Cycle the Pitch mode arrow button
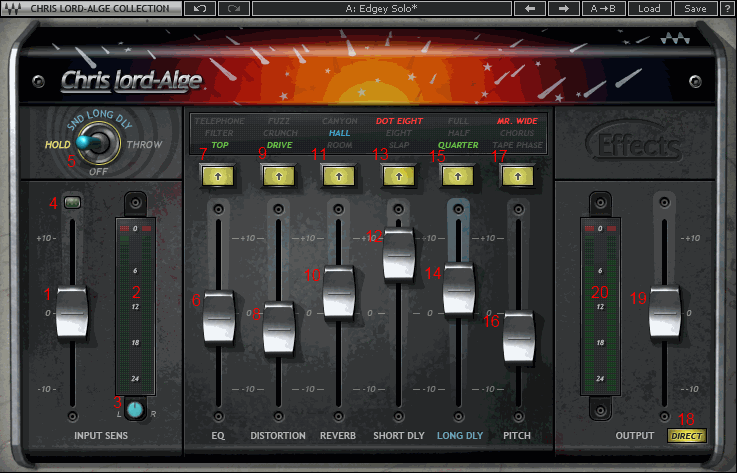Viewport: 737px width, 473px height. click(517, 175)
